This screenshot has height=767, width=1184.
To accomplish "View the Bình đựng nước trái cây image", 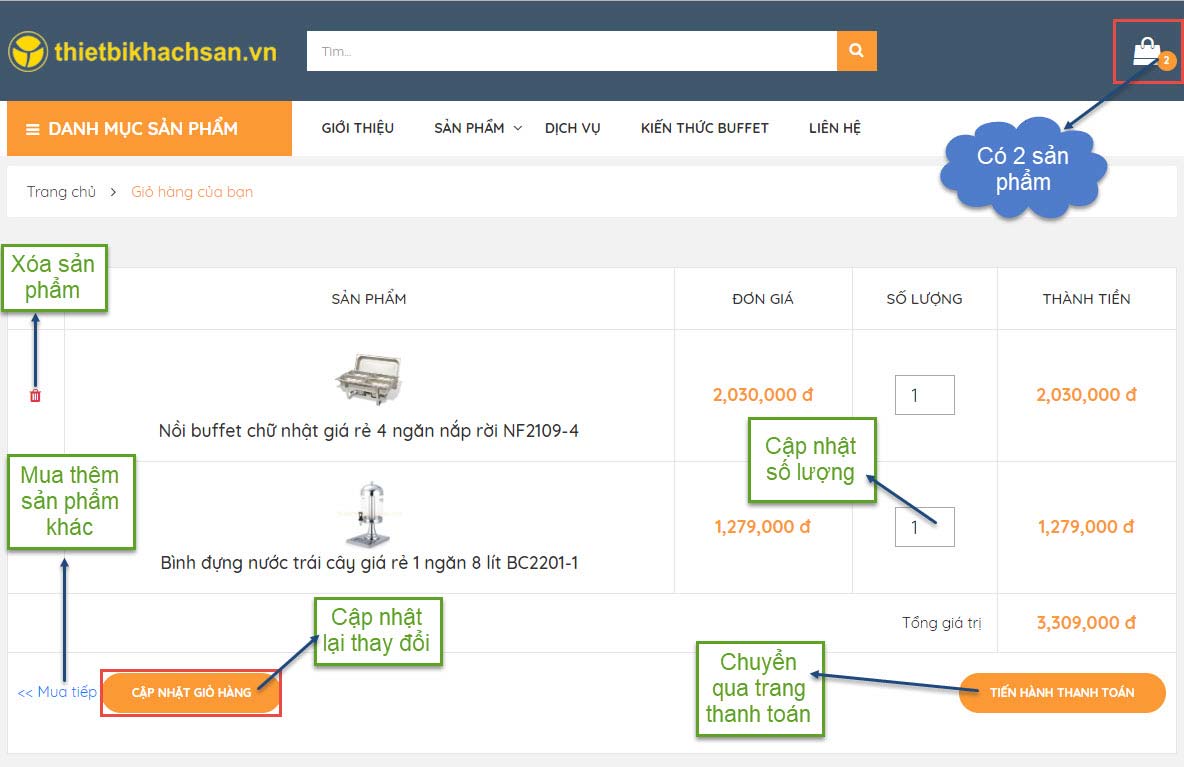I will (368, 513).
